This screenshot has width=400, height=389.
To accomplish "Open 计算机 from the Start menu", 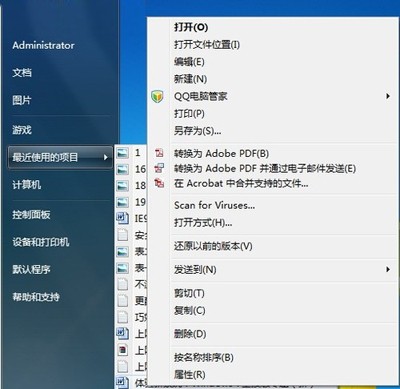I will (x=27, y=185).
